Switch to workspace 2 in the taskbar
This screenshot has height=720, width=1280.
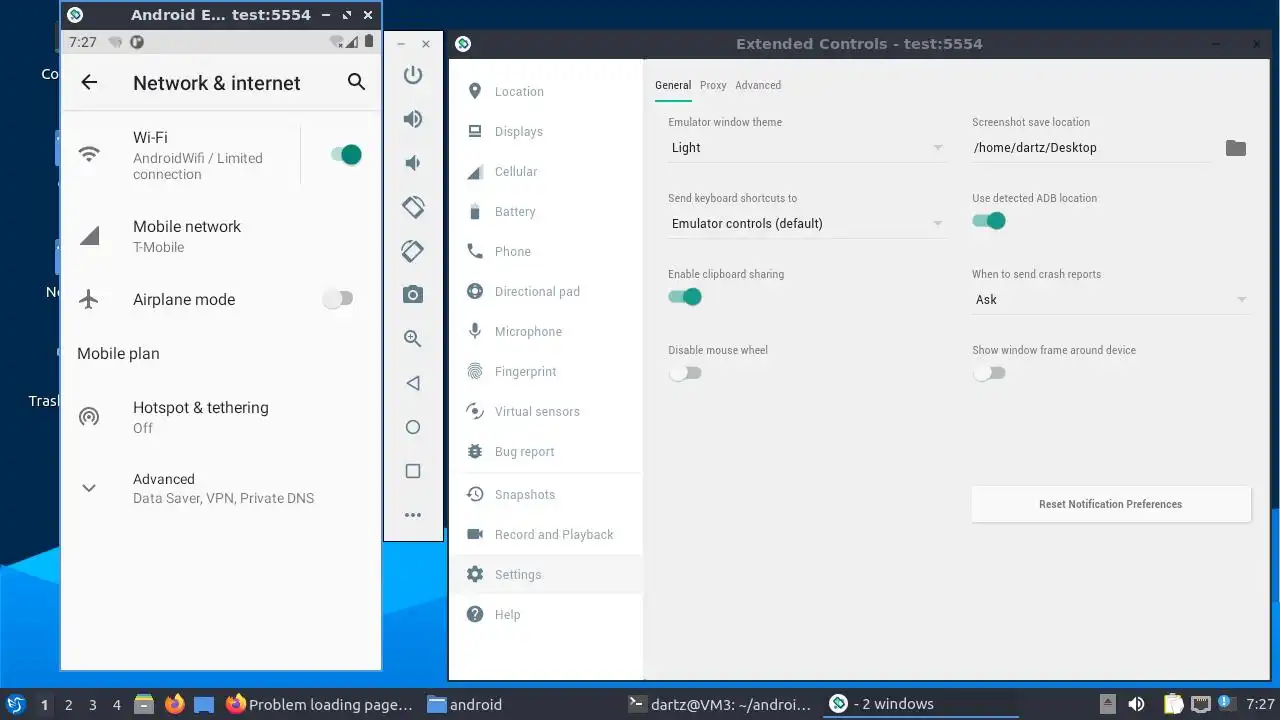pos(69,704)
